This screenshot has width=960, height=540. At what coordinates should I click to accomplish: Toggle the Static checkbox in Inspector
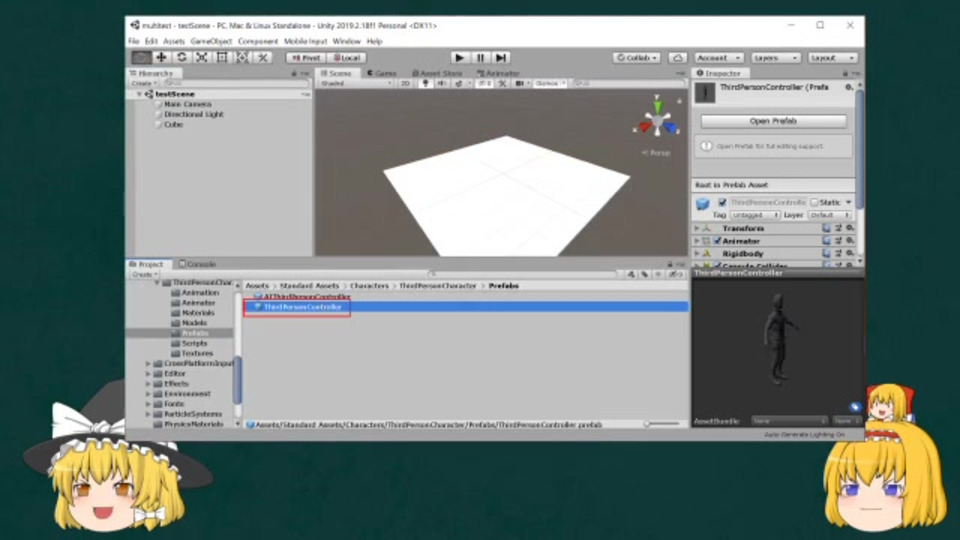coord(814,202)
